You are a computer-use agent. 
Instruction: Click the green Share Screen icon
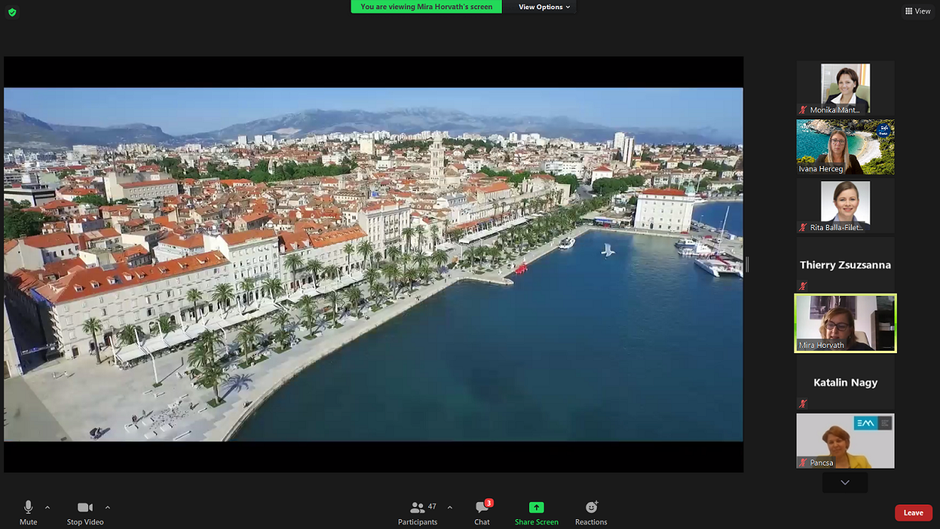[x=536, y=508]
